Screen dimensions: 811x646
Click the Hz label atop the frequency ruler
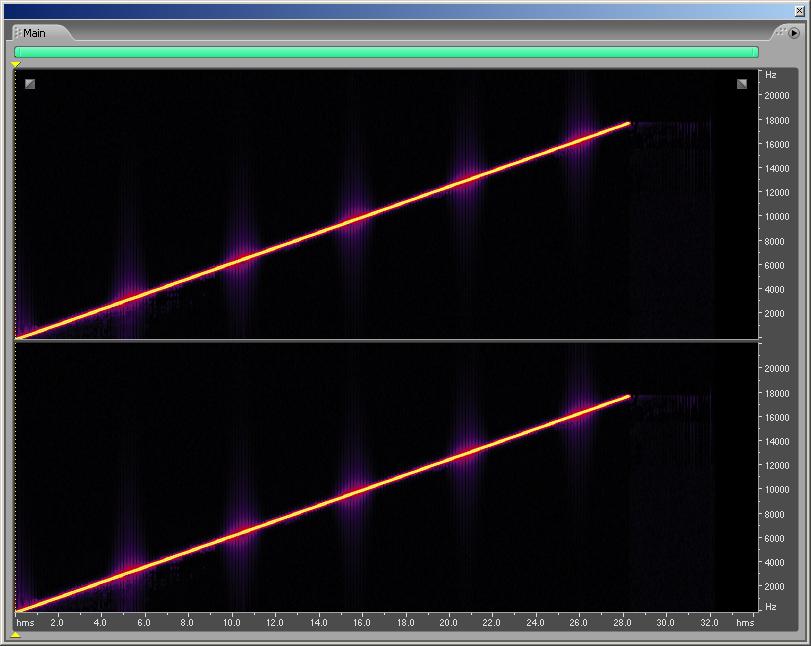click(771, 75)
